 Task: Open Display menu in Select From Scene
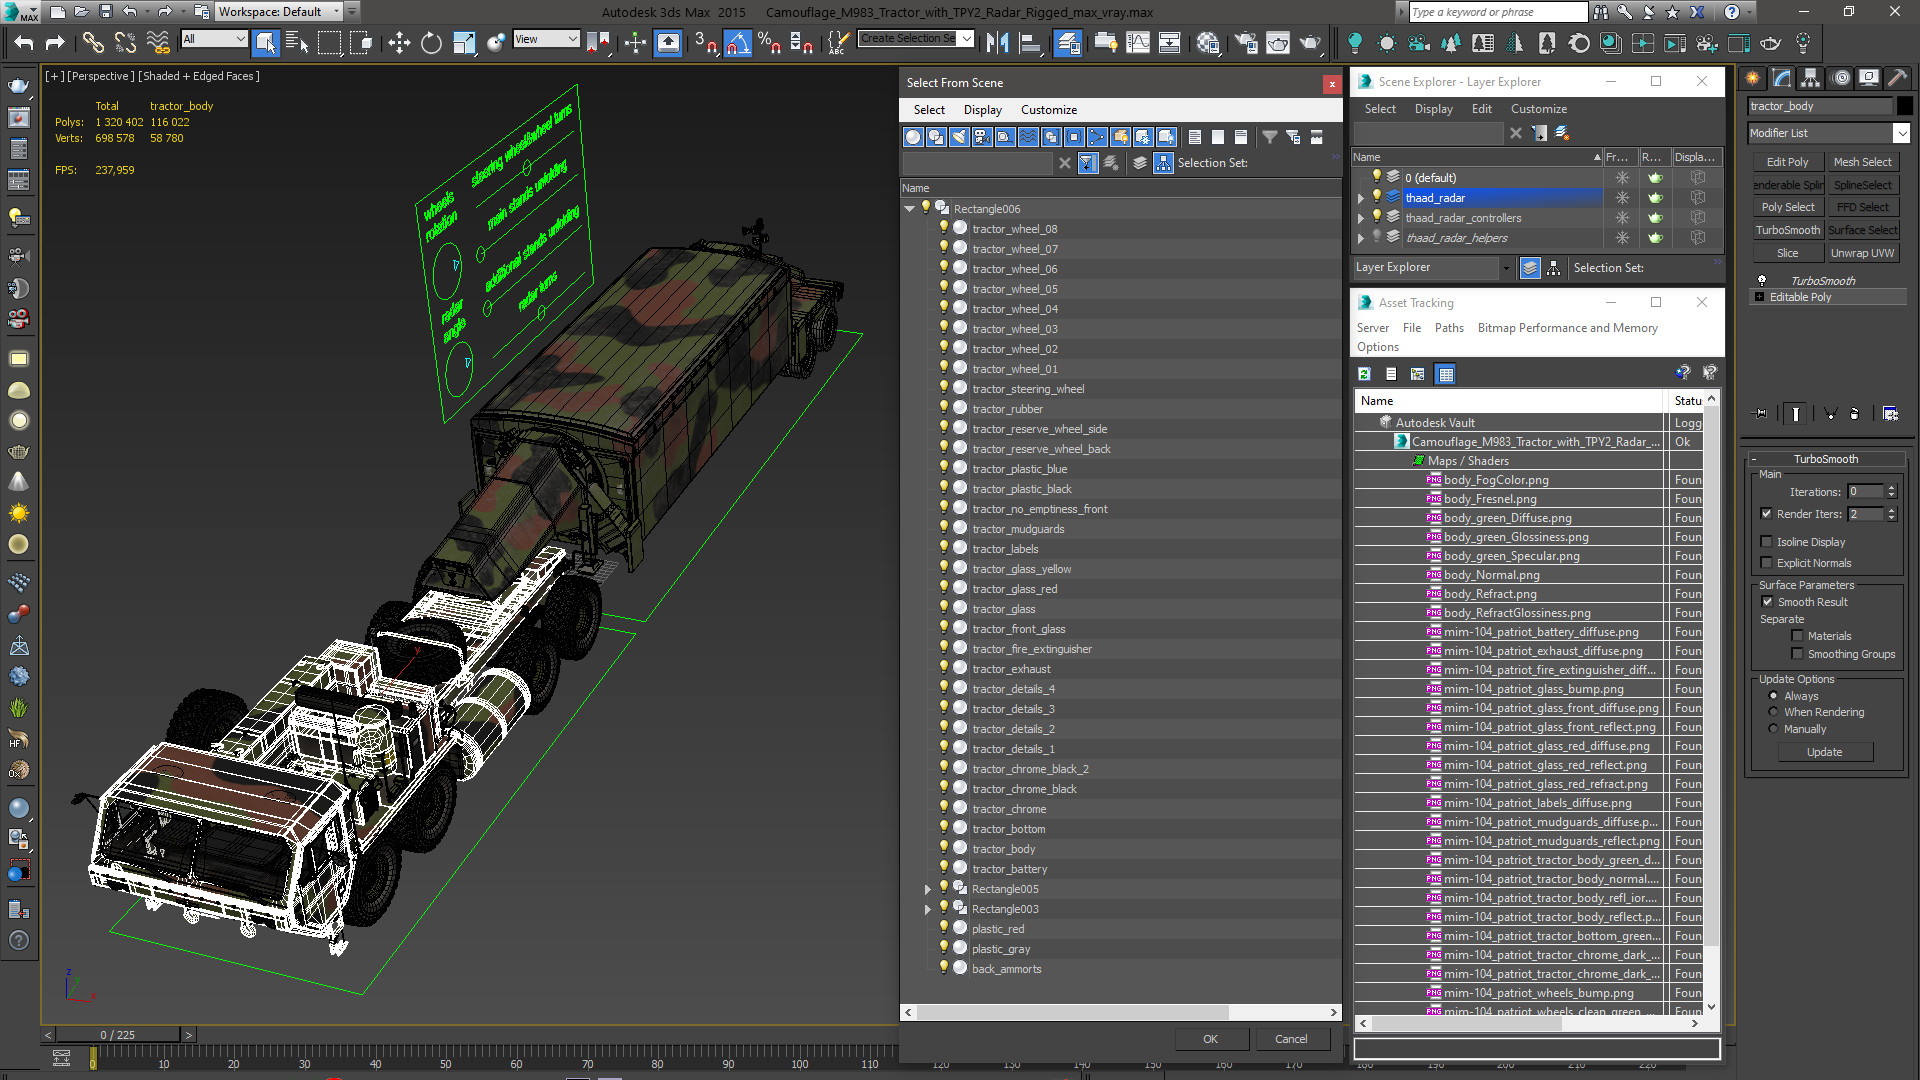pyautogui.click(x=982, y=110)
